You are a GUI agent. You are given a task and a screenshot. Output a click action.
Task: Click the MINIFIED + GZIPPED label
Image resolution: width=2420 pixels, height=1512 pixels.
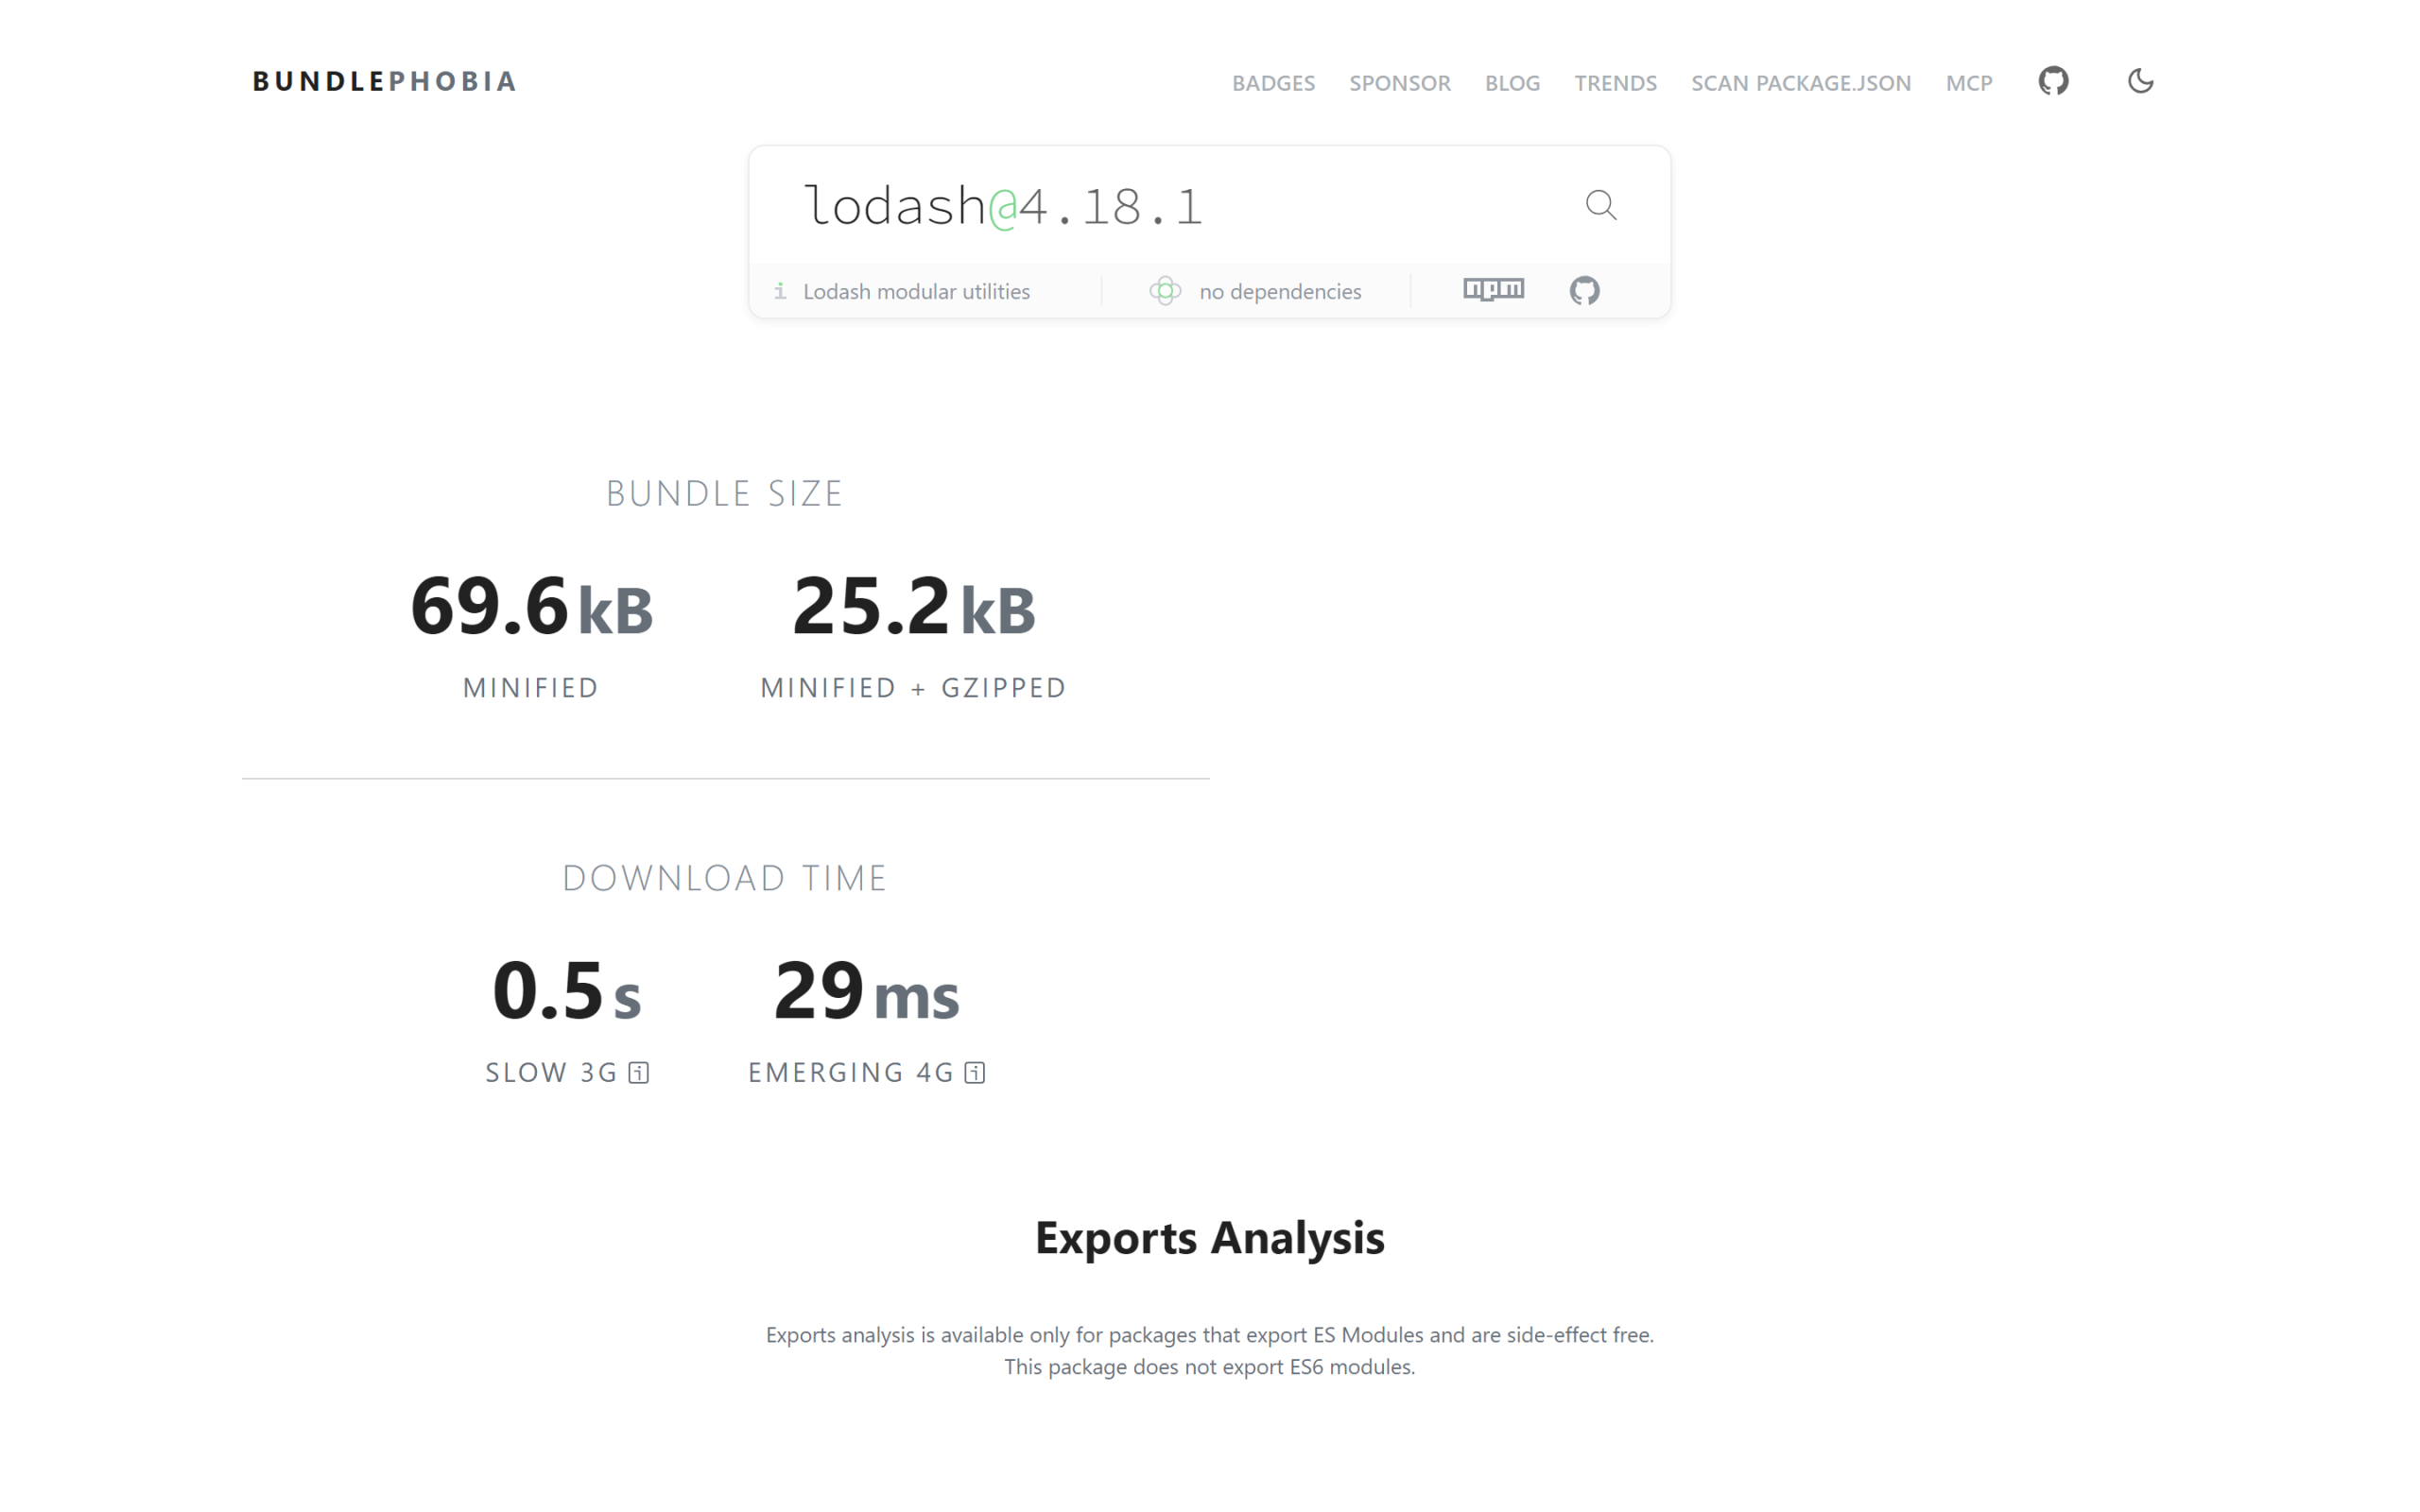[913, 688]
